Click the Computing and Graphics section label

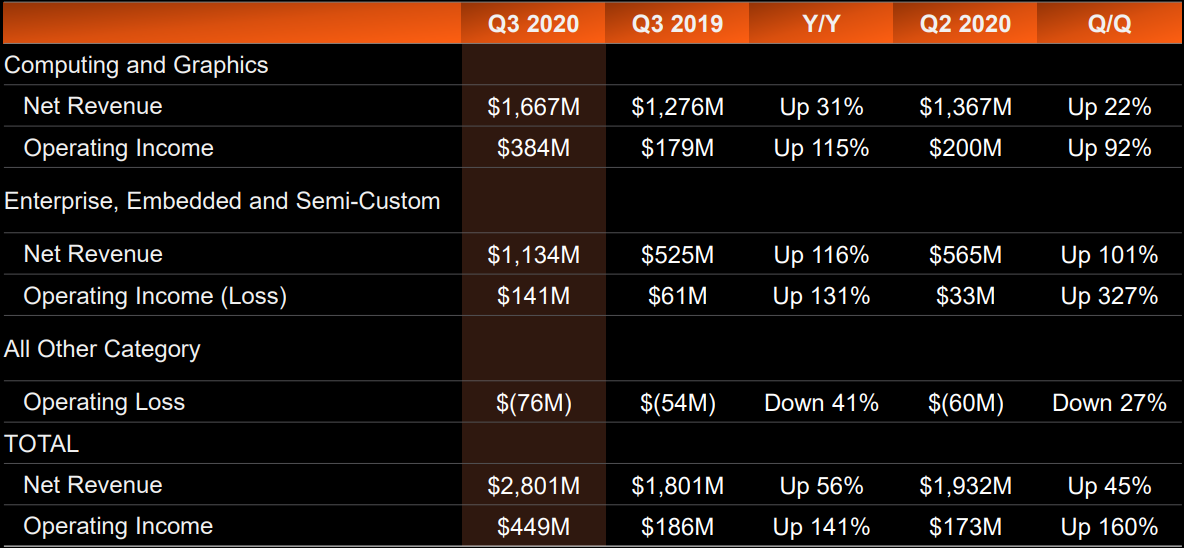(x=136, y=65)
